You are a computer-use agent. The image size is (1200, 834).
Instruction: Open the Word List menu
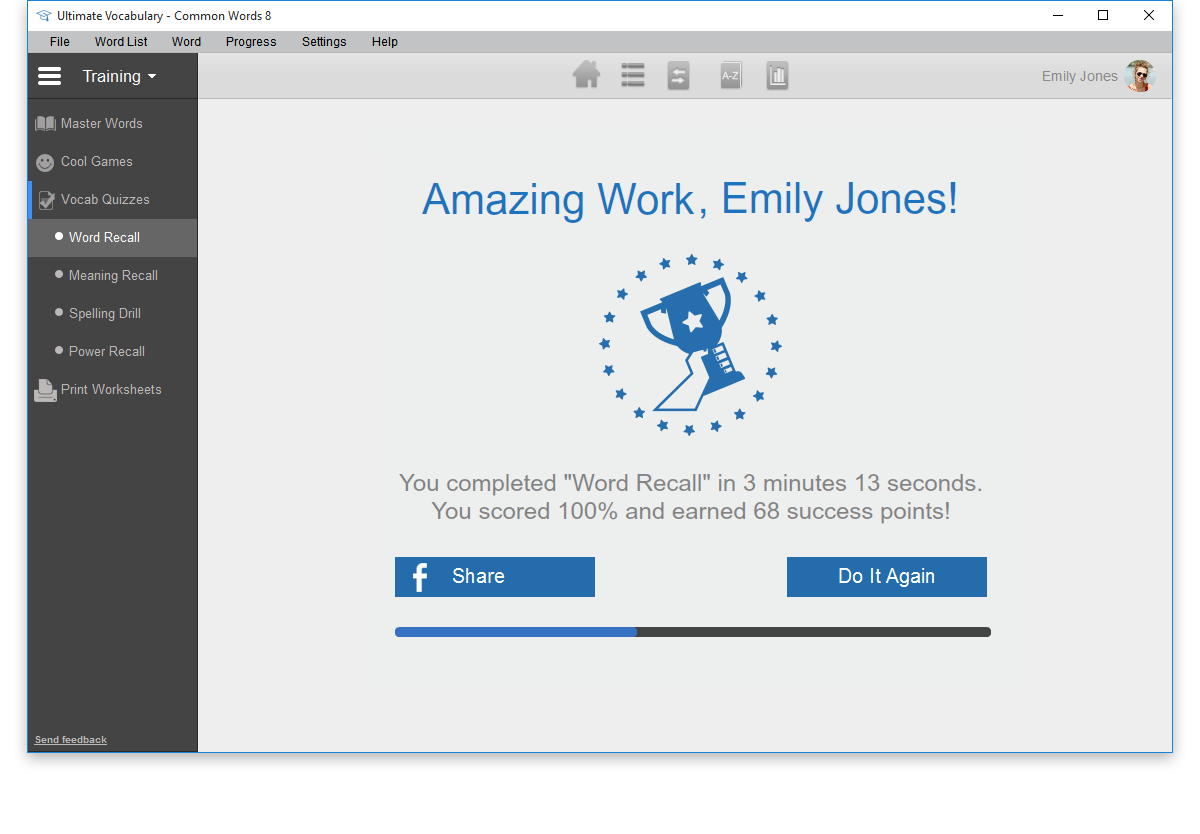tap(121, 42)
